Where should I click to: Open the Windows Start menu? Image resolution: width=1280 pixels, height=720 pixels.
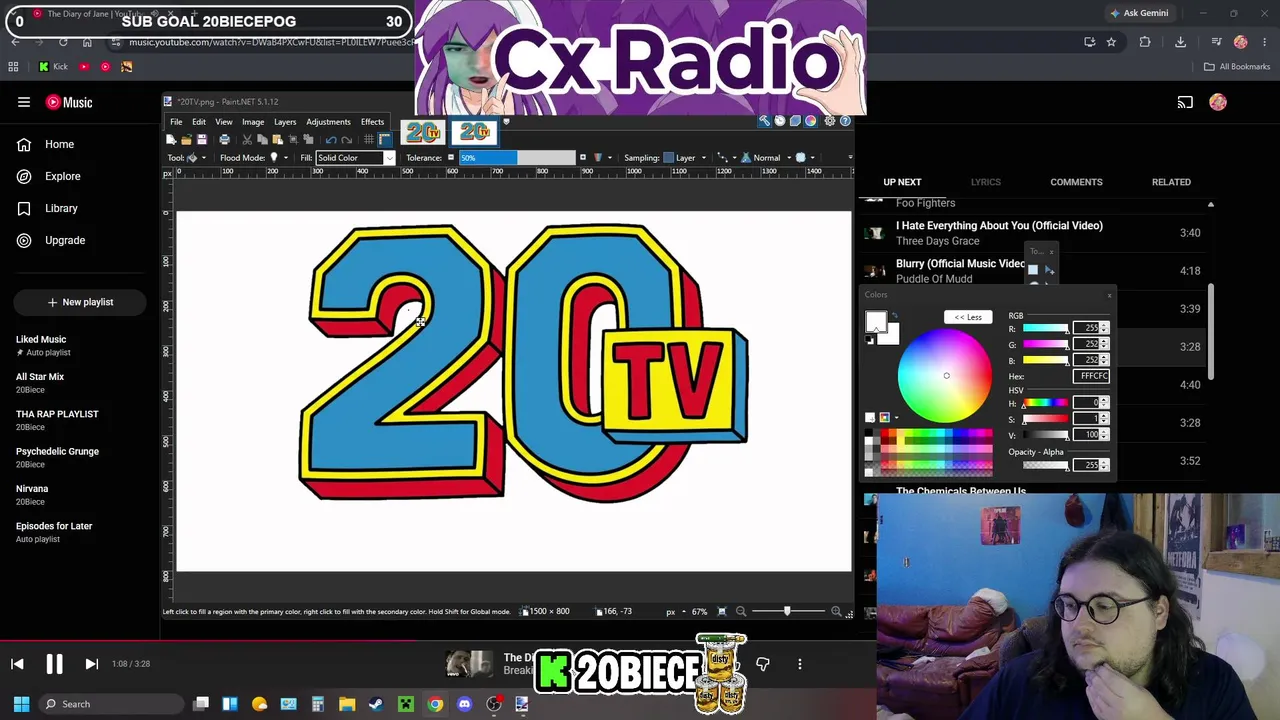pos(21,704)
